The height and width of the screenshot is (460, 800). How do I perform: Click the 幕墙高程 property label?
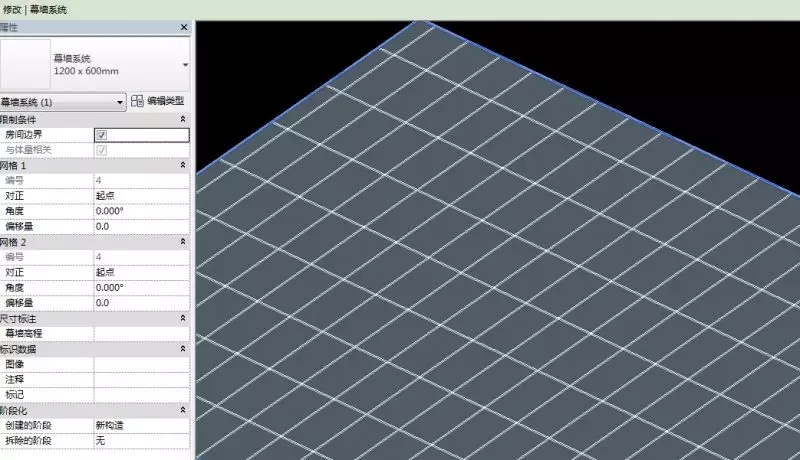tap(23, 334)
